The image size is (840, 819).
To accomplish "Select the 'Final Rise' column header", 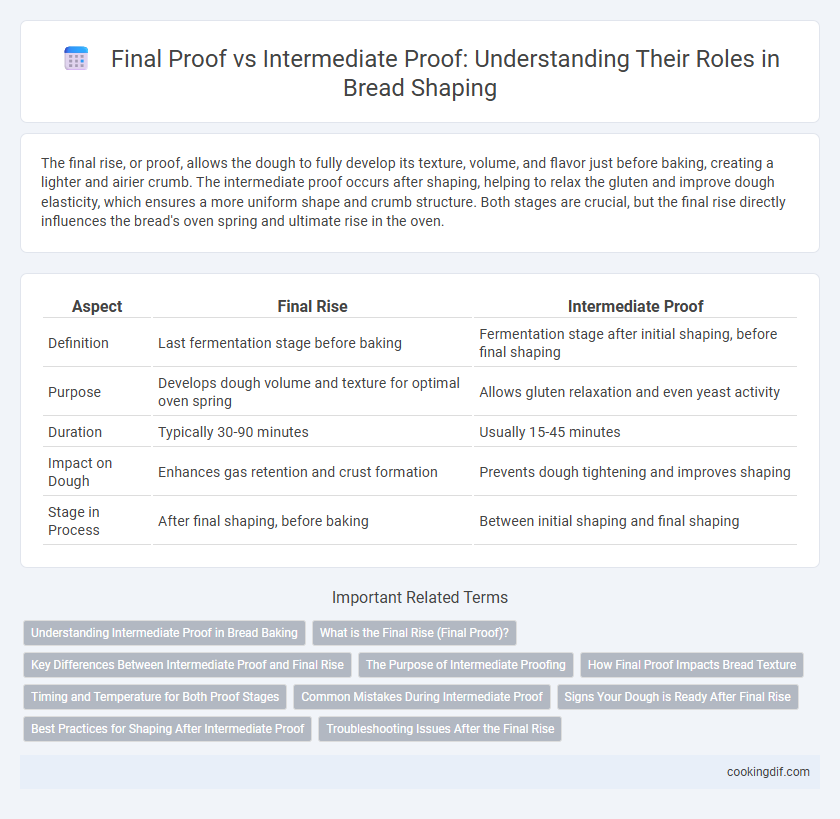I will pyautogui.click(x=312, y=306).
